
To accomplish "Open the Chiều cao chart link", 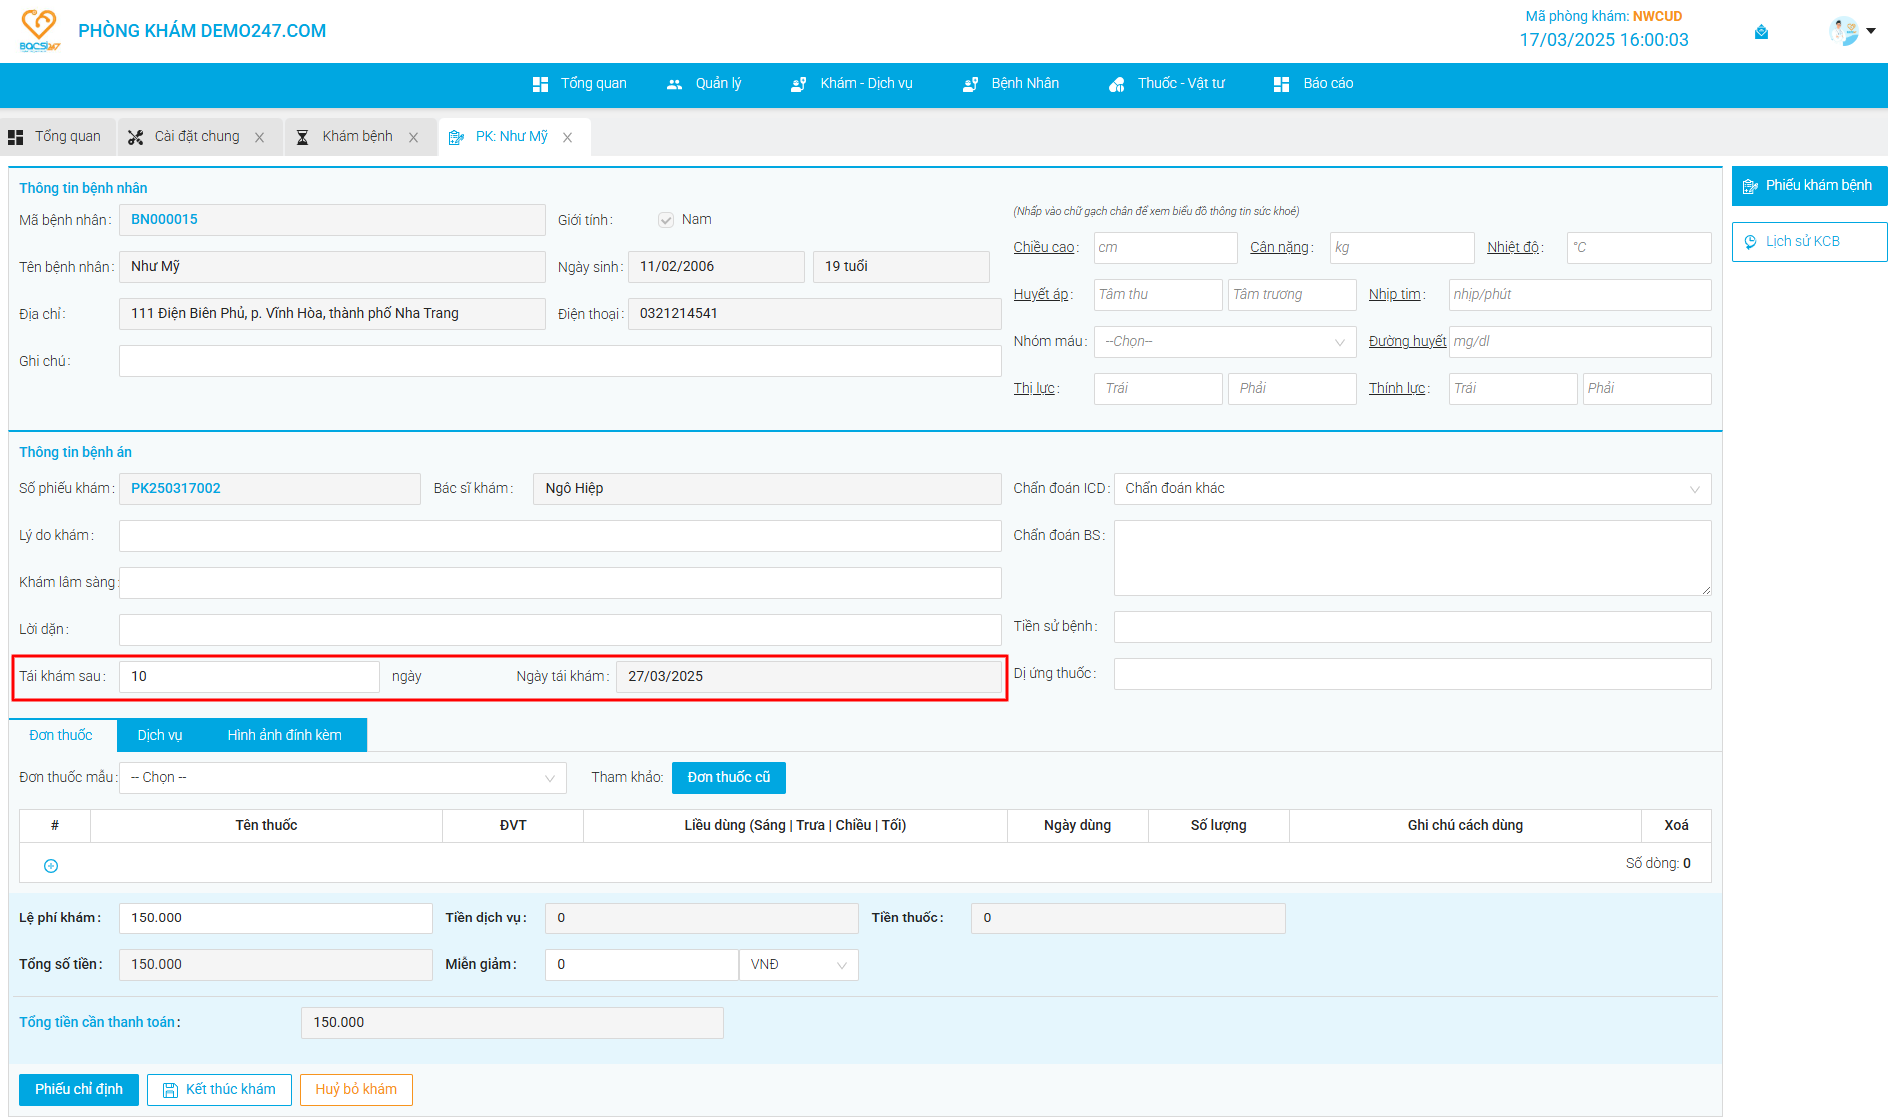I will (x=1044, y=248).
